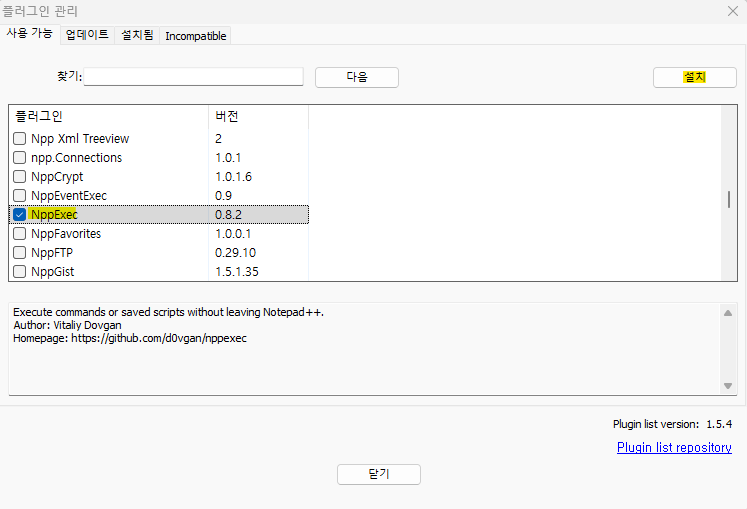Select the NppEventExec plugin name
This screenshot has height=509, width=747.
[x=69, y=195]
